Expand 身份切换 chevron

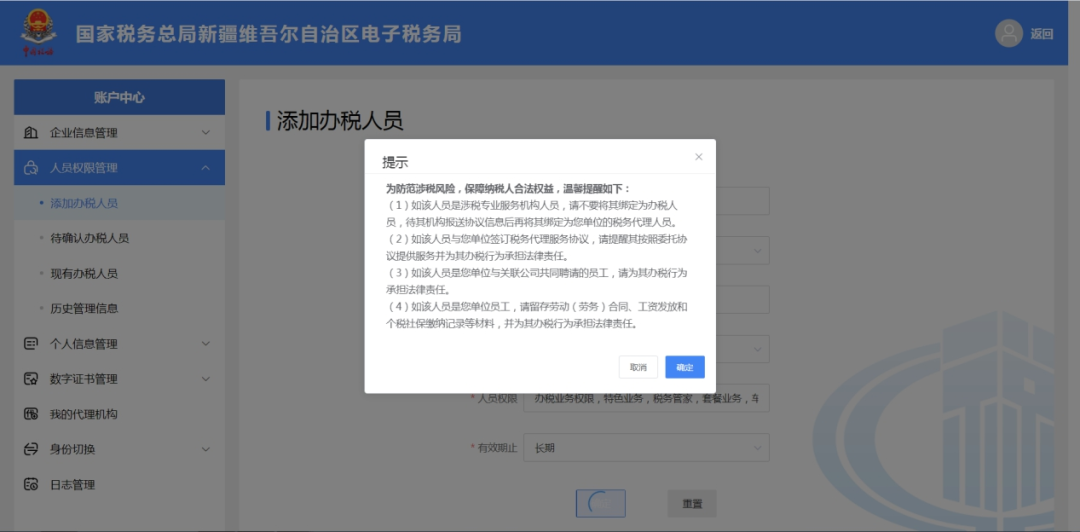coord(205,449)
